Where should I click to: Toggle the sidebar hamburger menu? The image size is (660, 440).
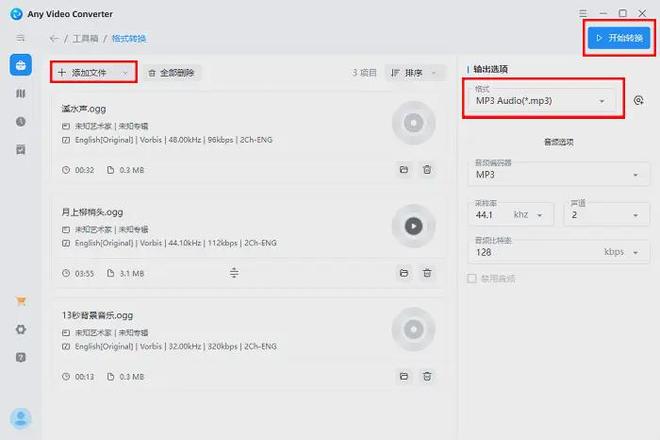click(x=21, y=38)
